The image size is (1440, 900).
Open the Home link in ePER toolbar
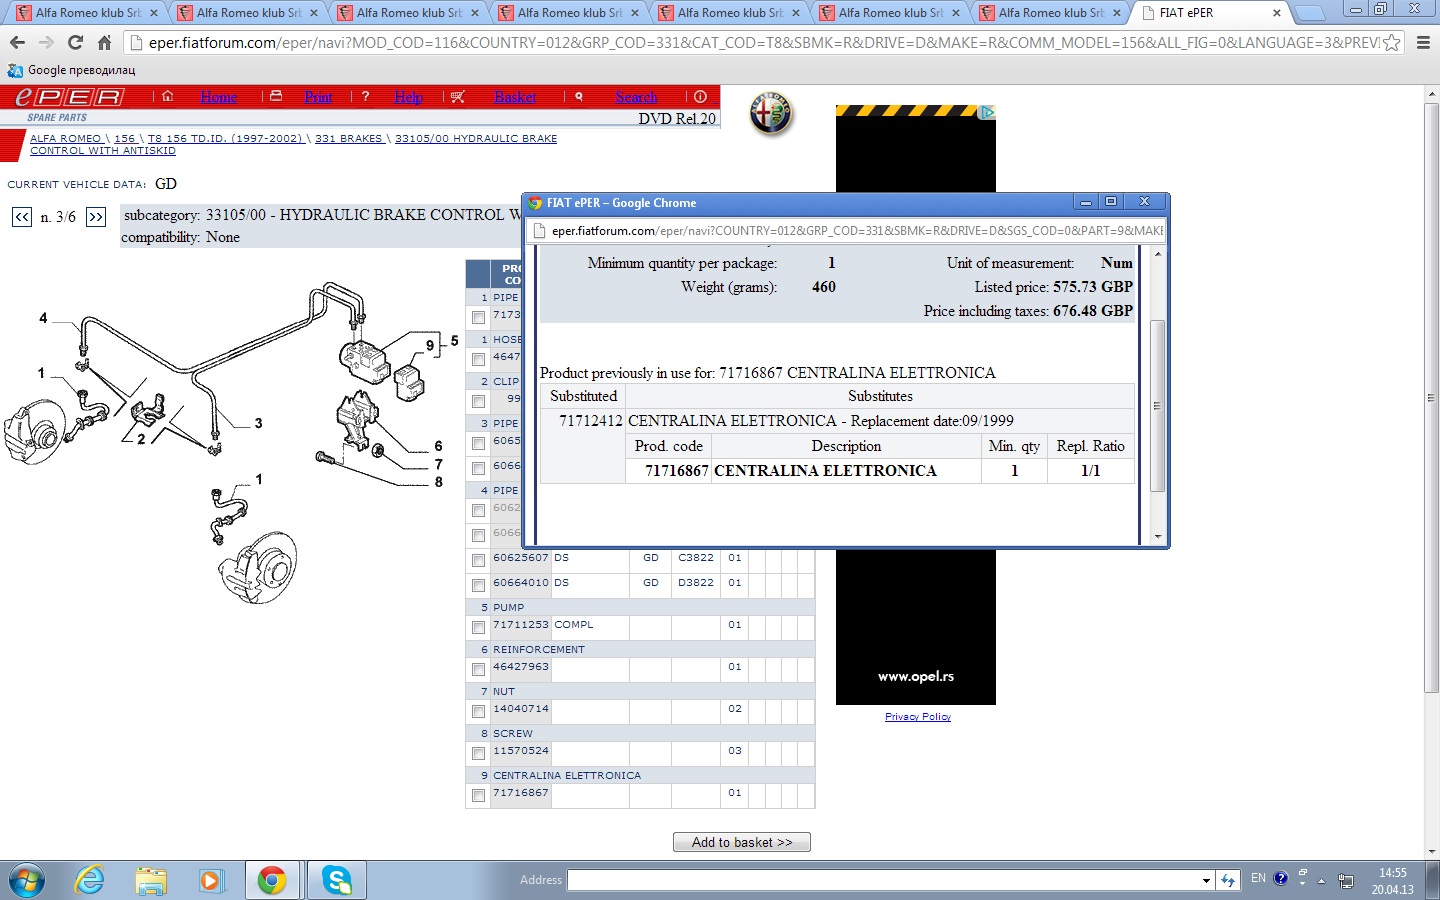[218, 97]
